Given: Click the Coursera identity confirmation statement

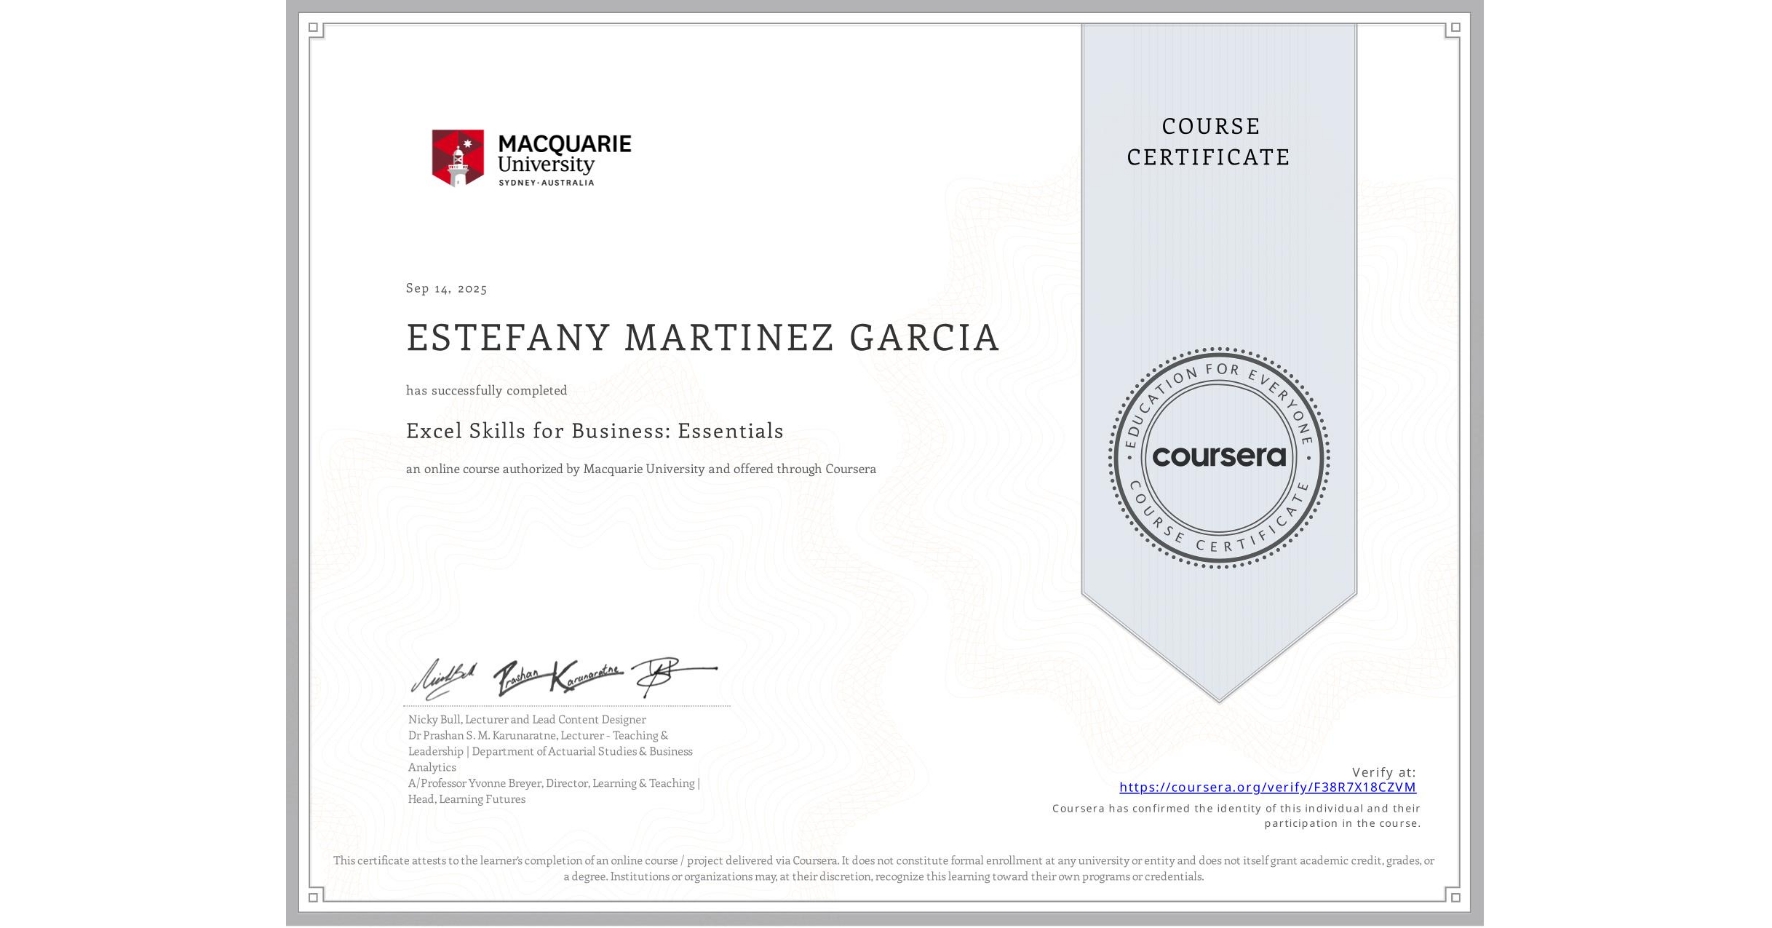Looking at the screenshot, I should (x=1236, y=816).
